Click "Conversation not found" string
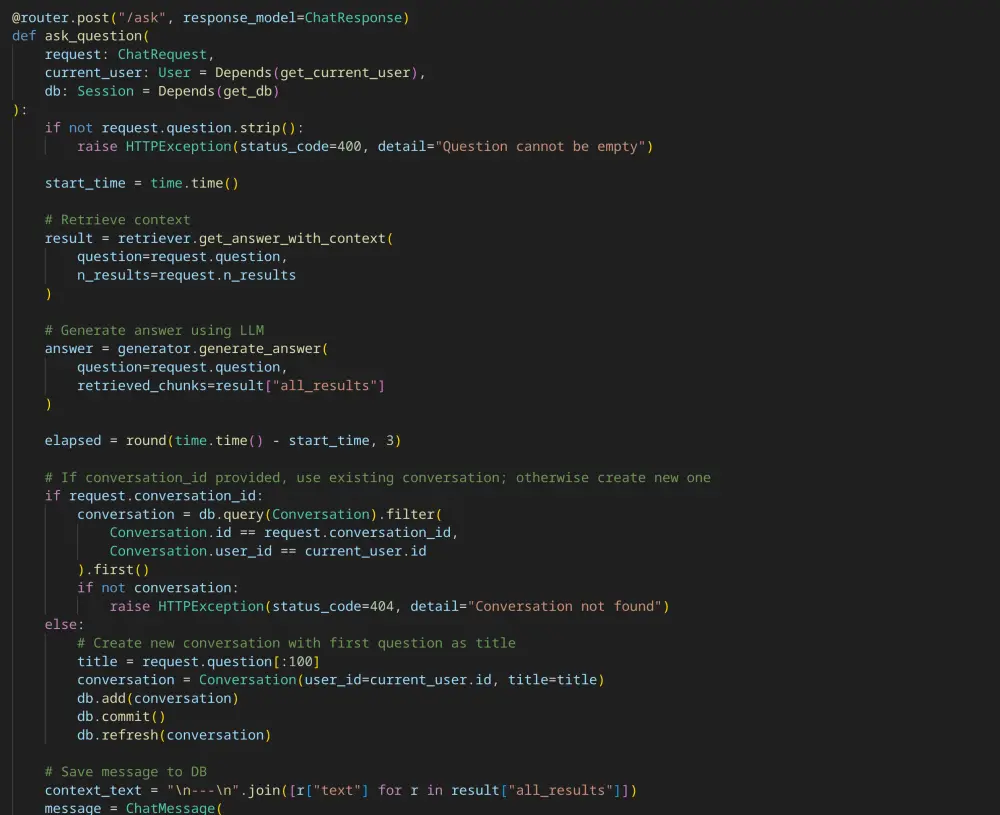The height and width of the screenshot is (815, 1000). [x=564, y=606]
